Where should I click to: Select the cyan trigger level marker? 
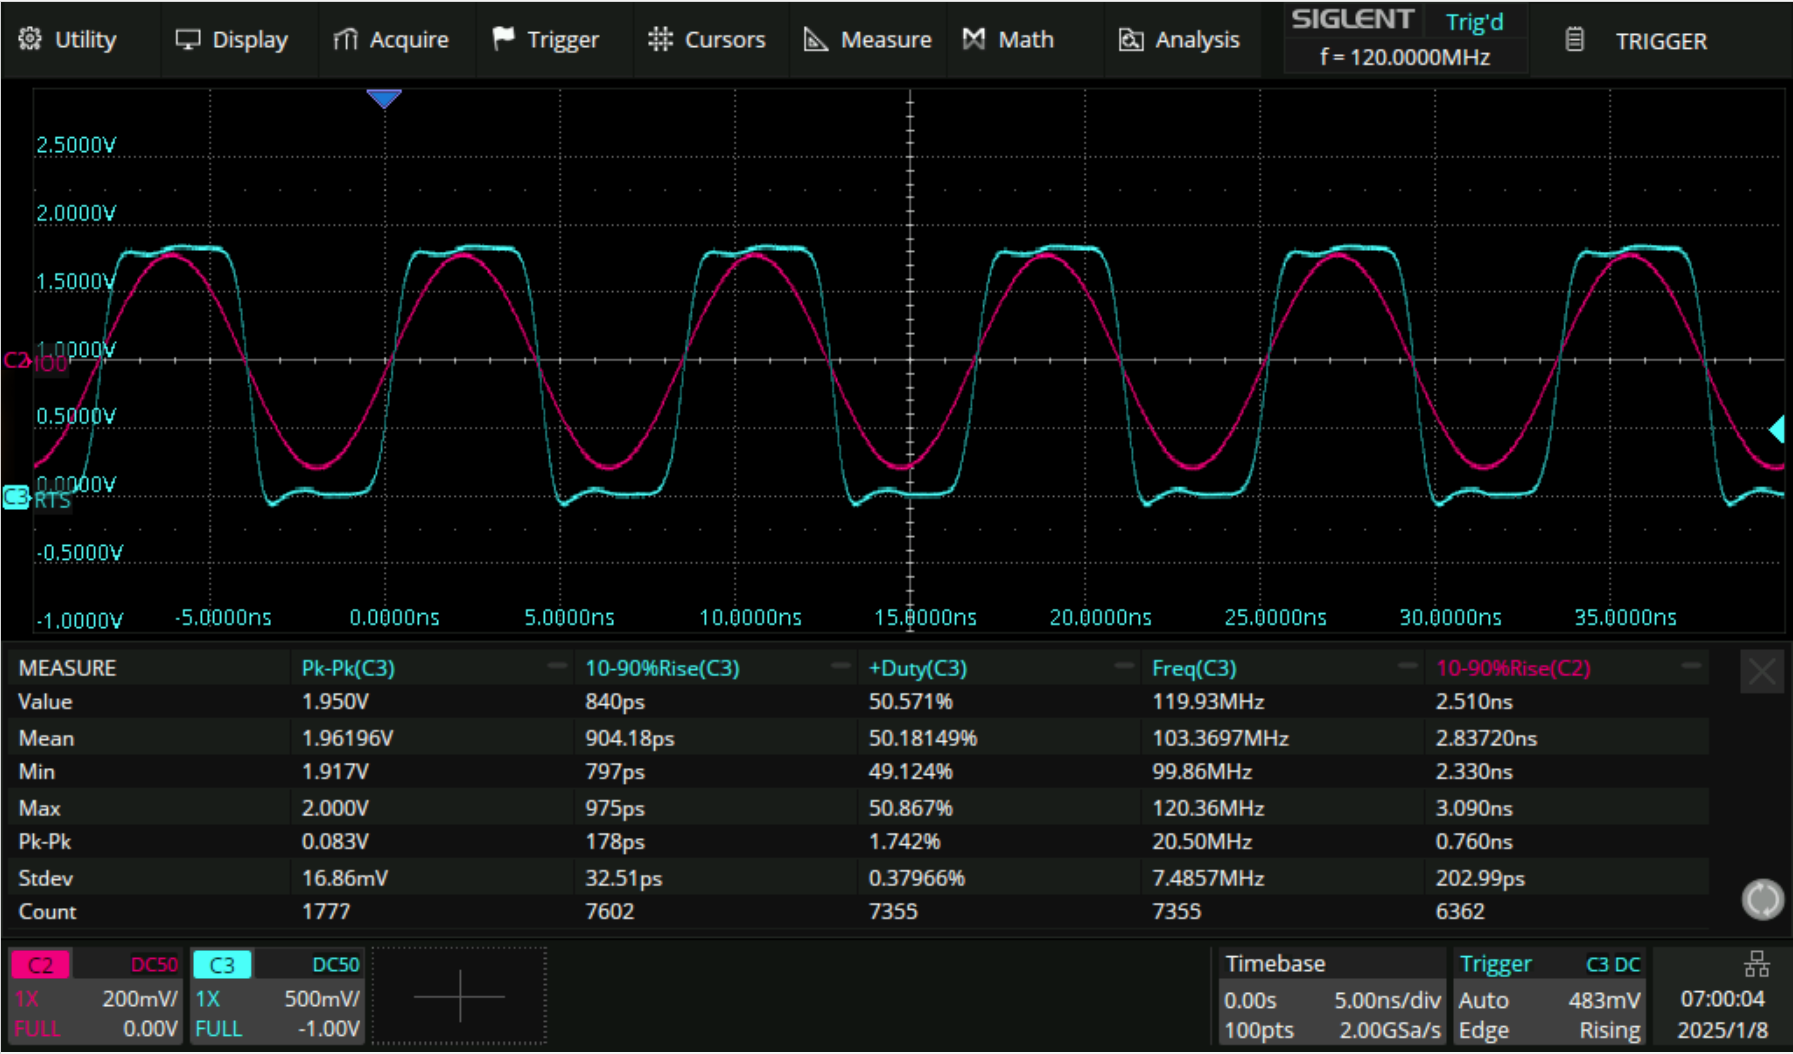pos(1777,430)
